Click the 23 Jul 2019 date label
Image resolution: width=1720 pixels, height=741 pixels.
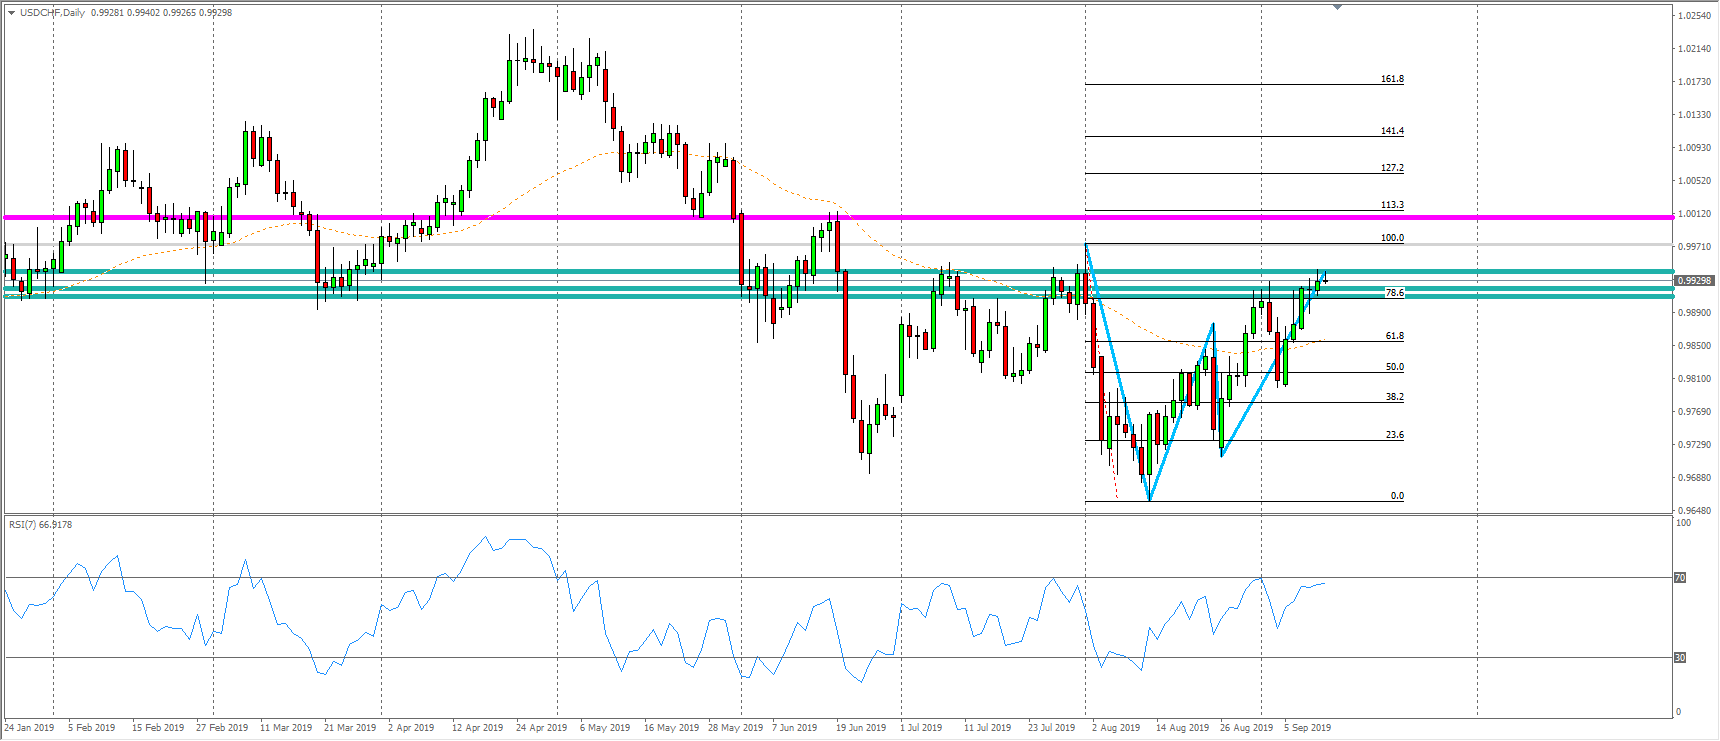click(1051, 728)
